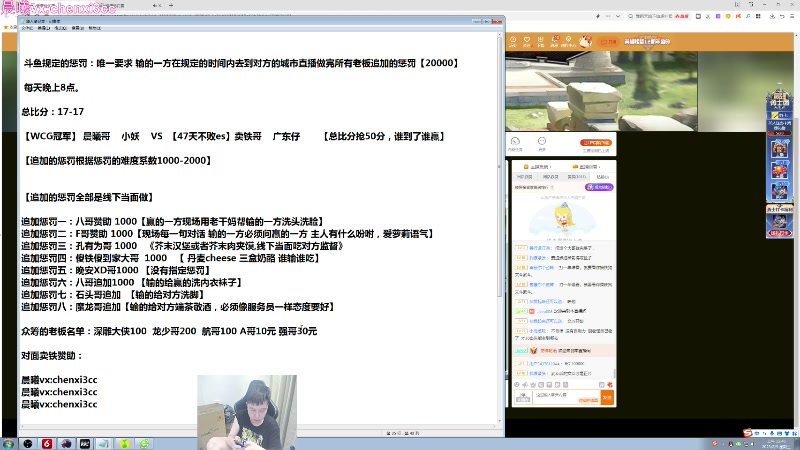Click the purple button in the chat panel
Viewport: 800px width, 450px height.
click(599, 187)
